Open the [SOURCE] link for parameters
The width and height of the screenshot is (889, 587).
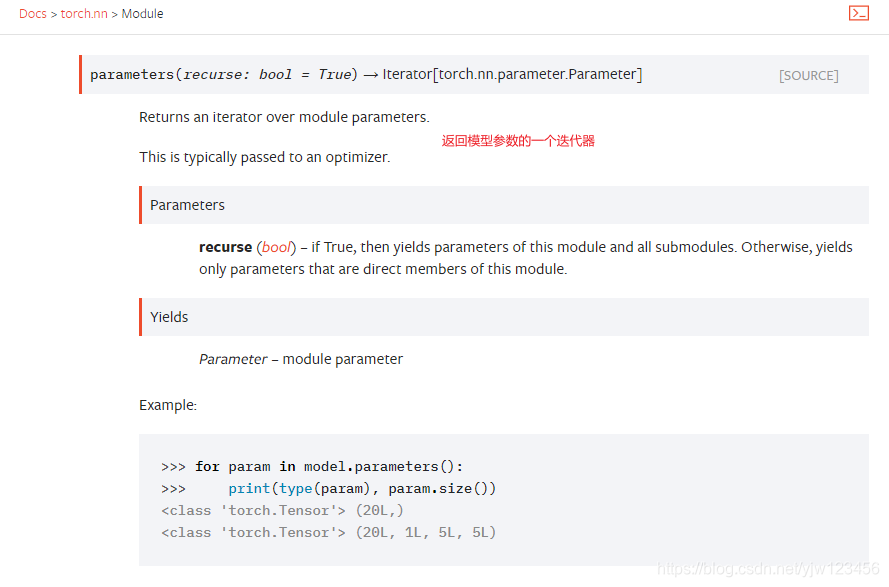808,75
